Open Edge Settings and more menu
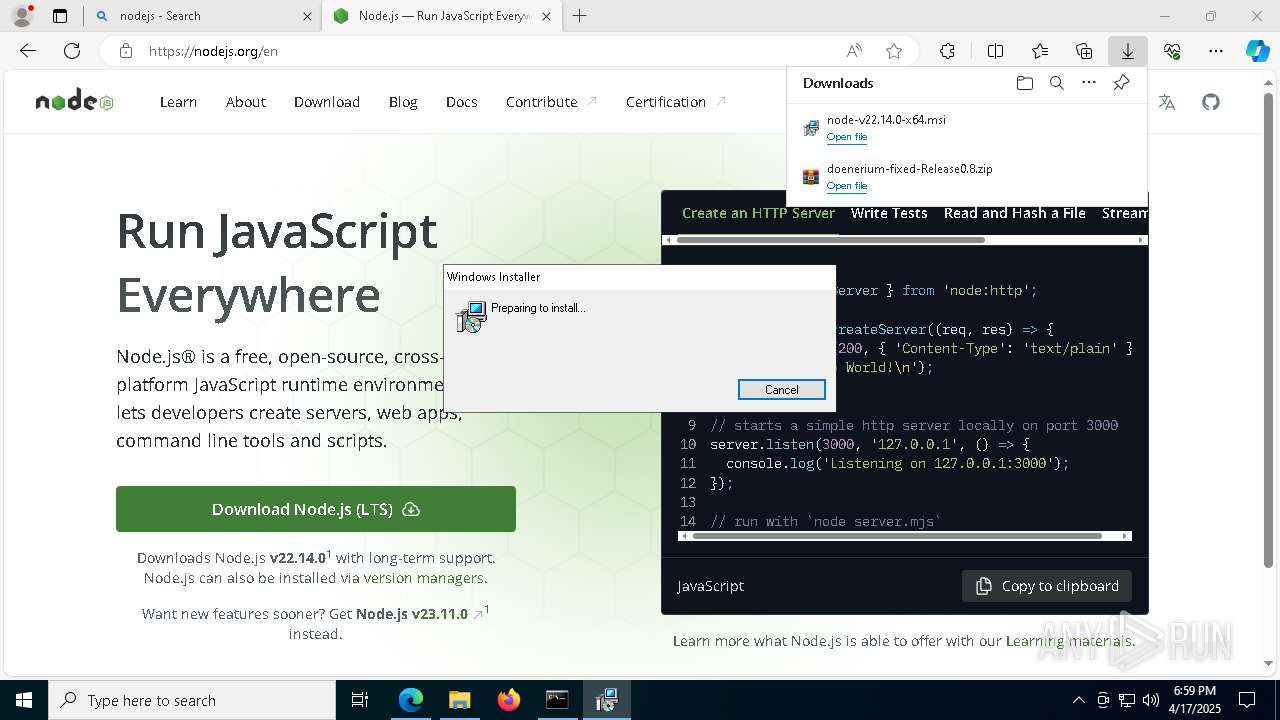The image size is (1280, 720). pos(1216,51)
